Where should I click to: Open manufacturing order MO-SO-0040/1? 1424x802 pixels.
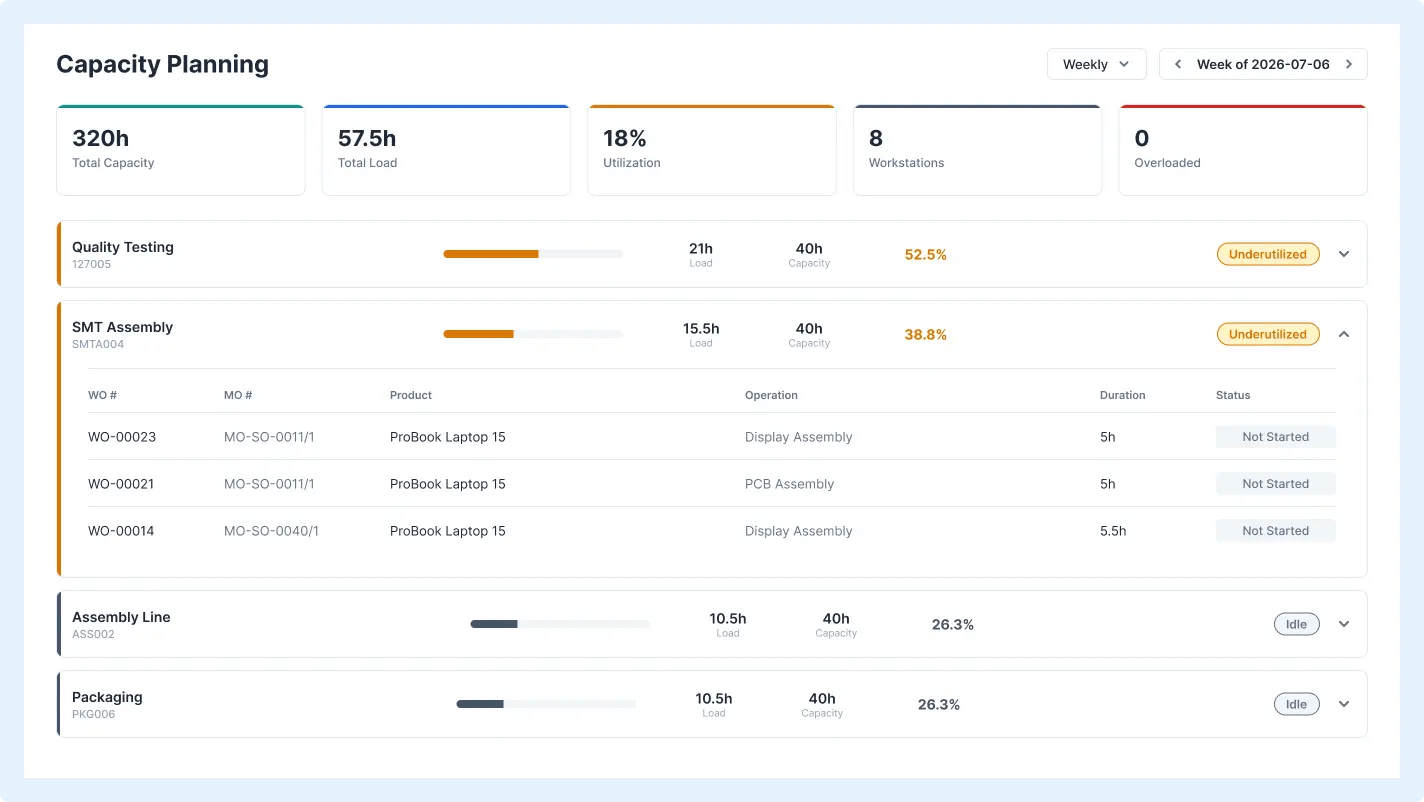(271, 531)
